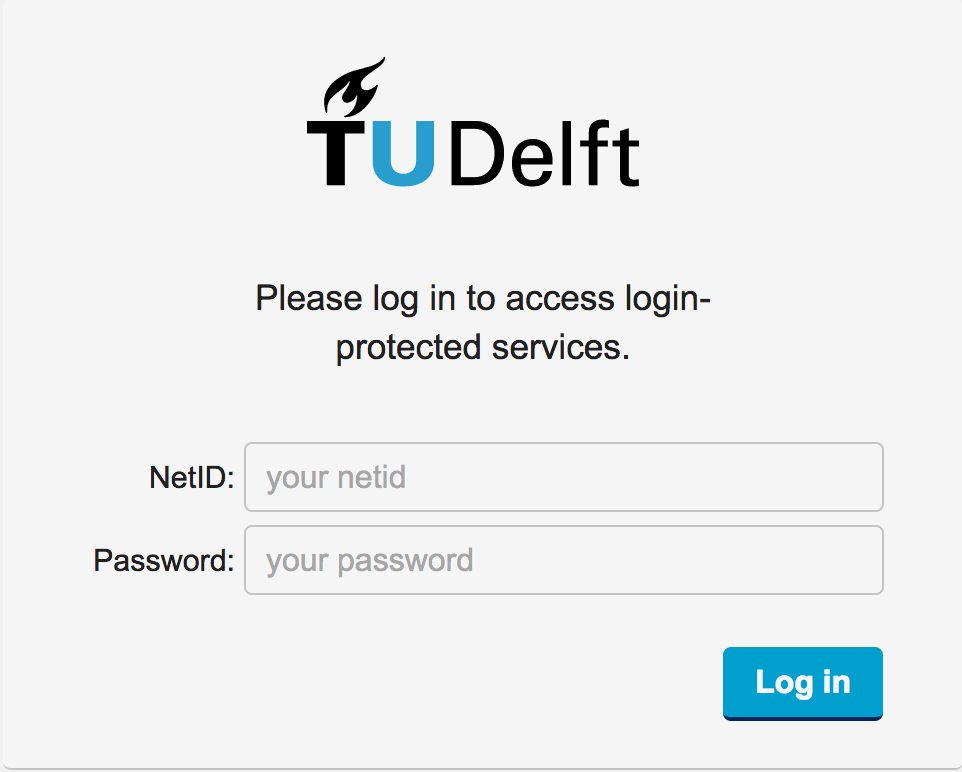Click the flame icon above the logo
The height and width of the screenshot is (772, 962).
click(353, 88)
